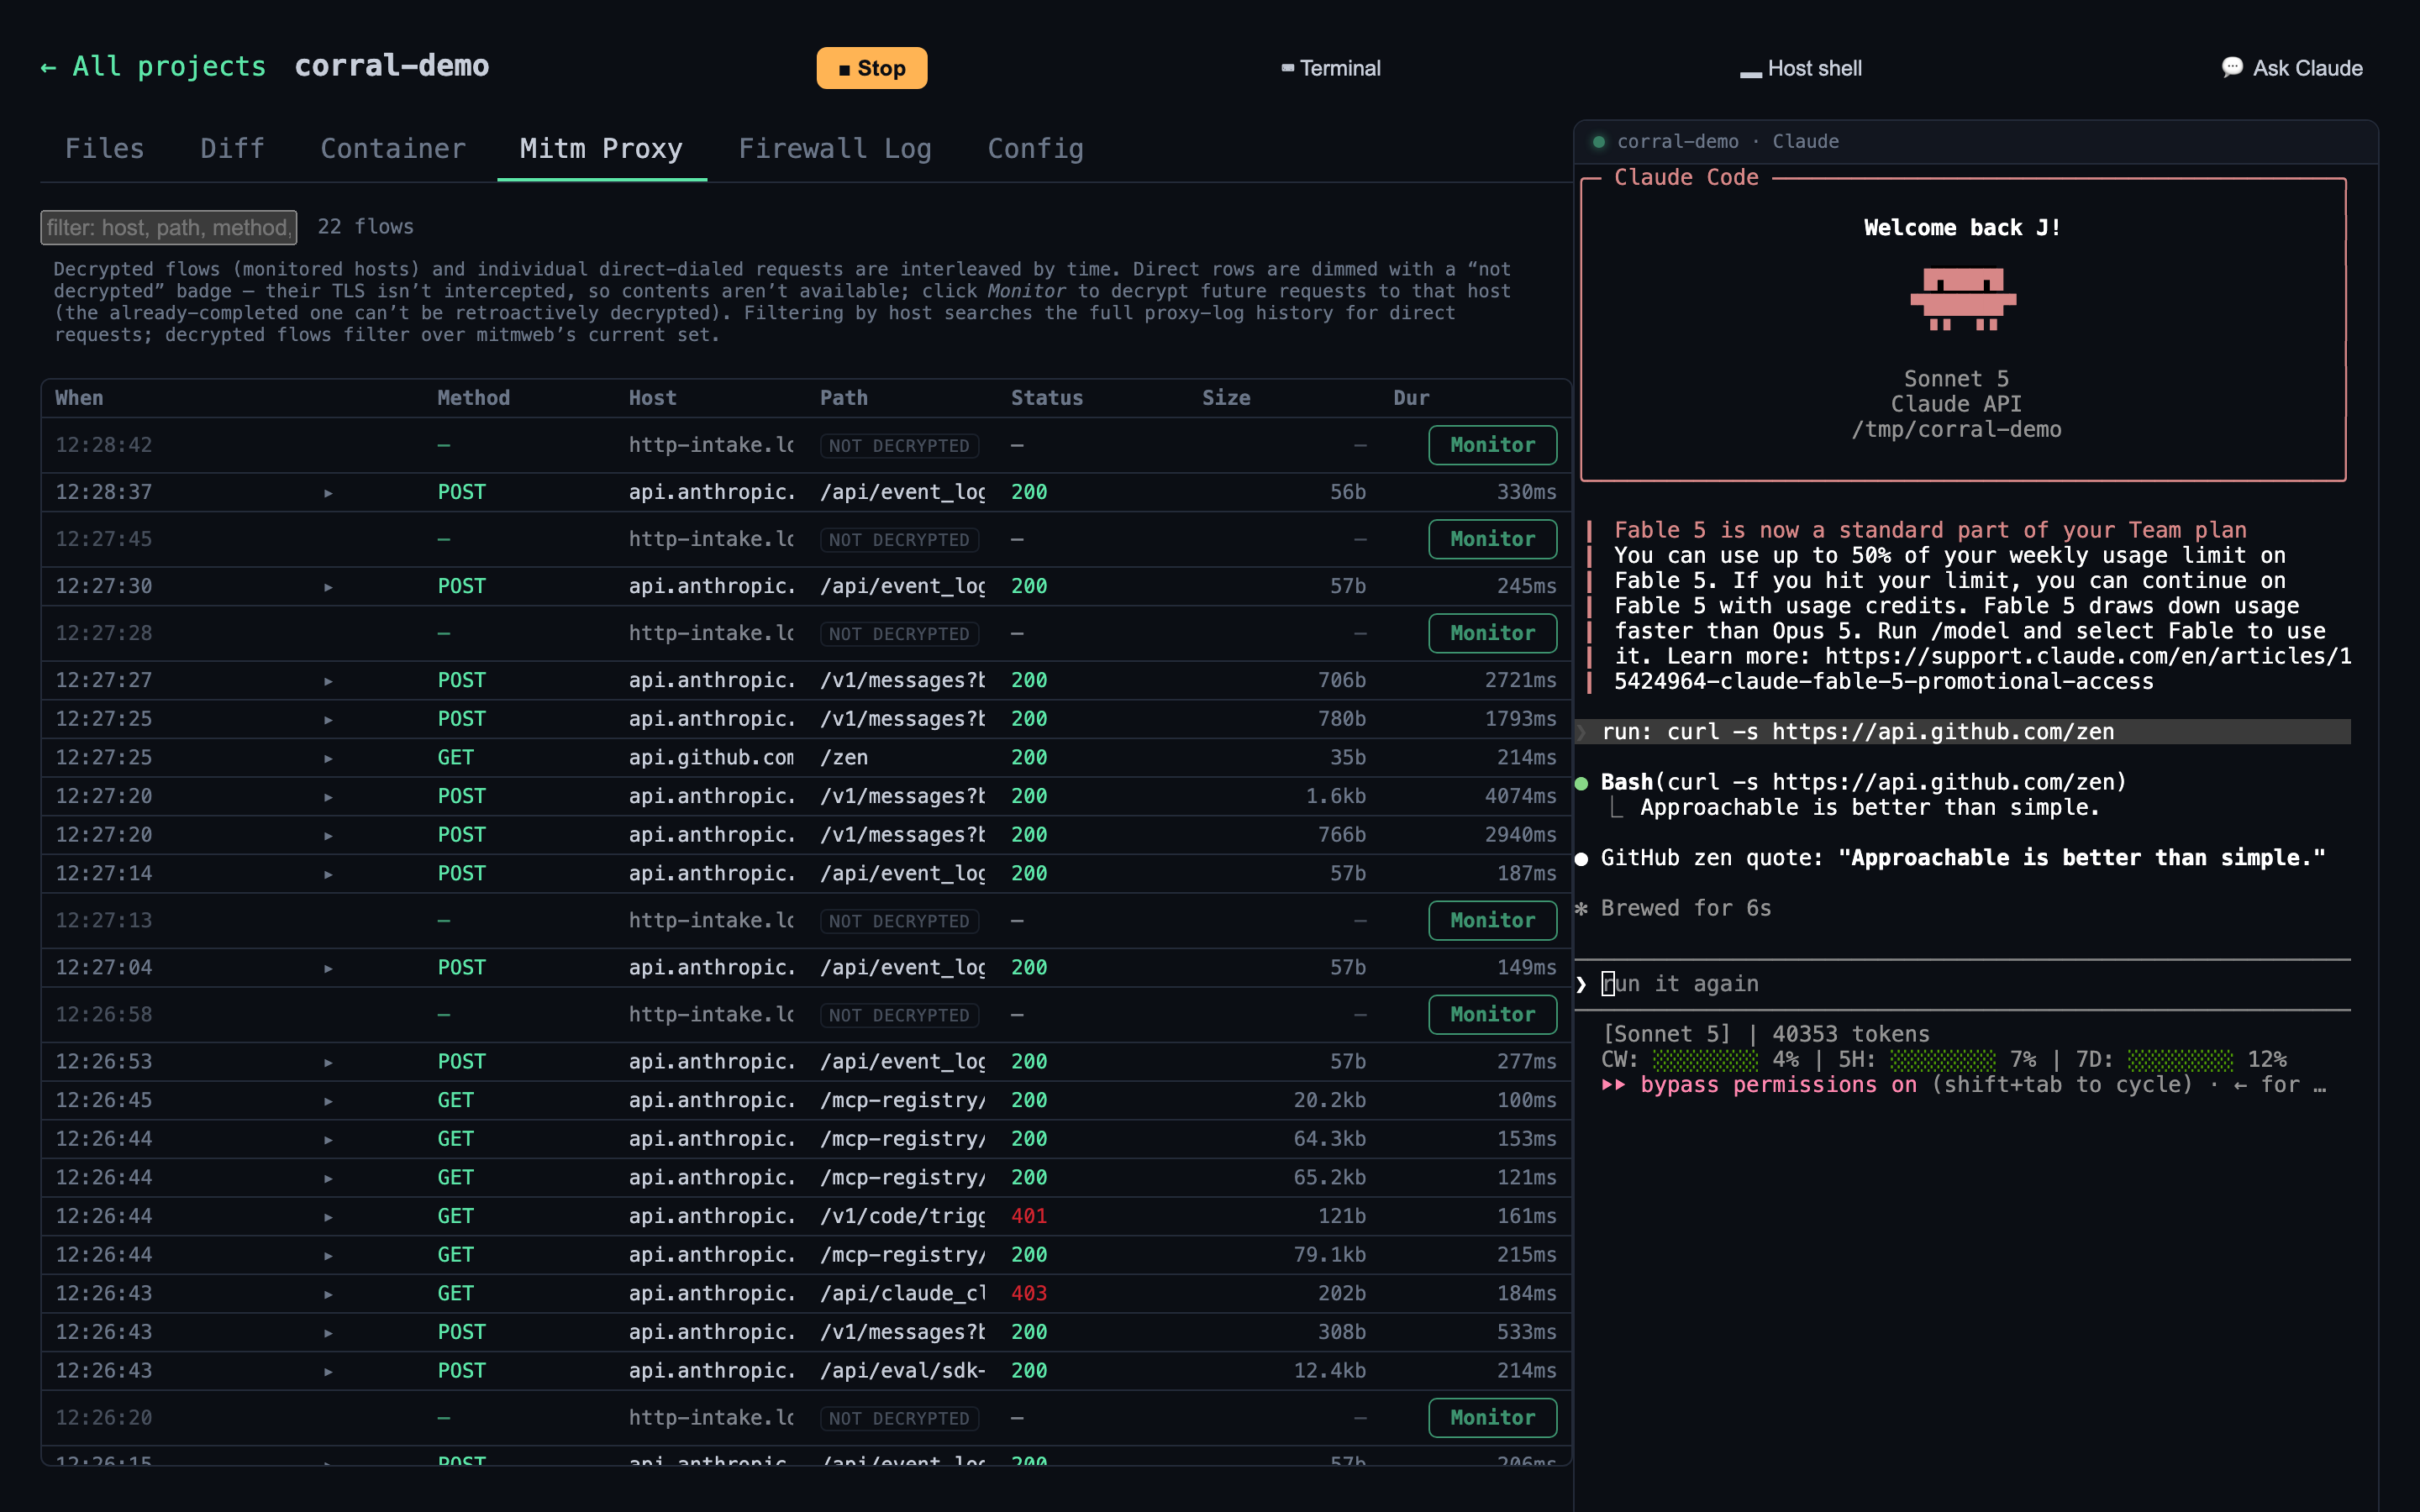Image resolution: width=2420 pixels, height=1512 pixels.
Task: Click the bypass permissions on indicator
Action: 1760,1085
